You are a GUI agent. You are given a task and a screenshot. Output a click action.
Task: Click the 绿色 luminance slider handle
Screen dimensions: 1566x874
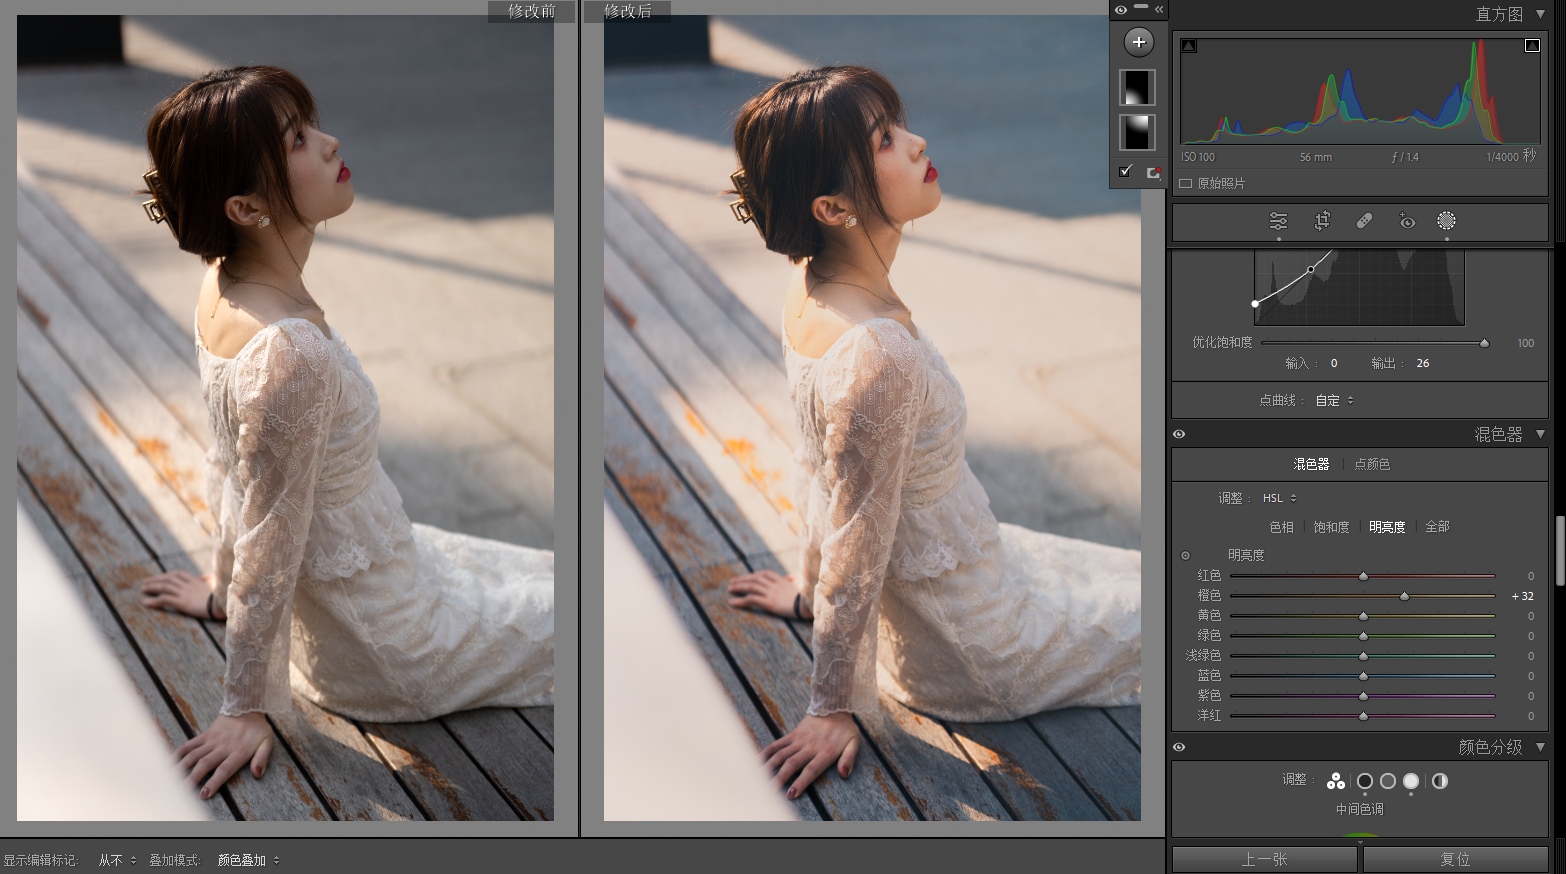[1363, 636]
